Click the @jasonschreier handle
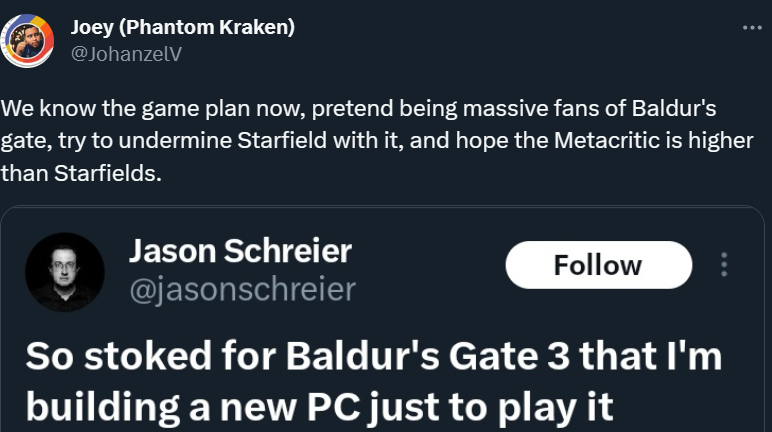This screenshot has width=772, height=432. tap(242, 289)
